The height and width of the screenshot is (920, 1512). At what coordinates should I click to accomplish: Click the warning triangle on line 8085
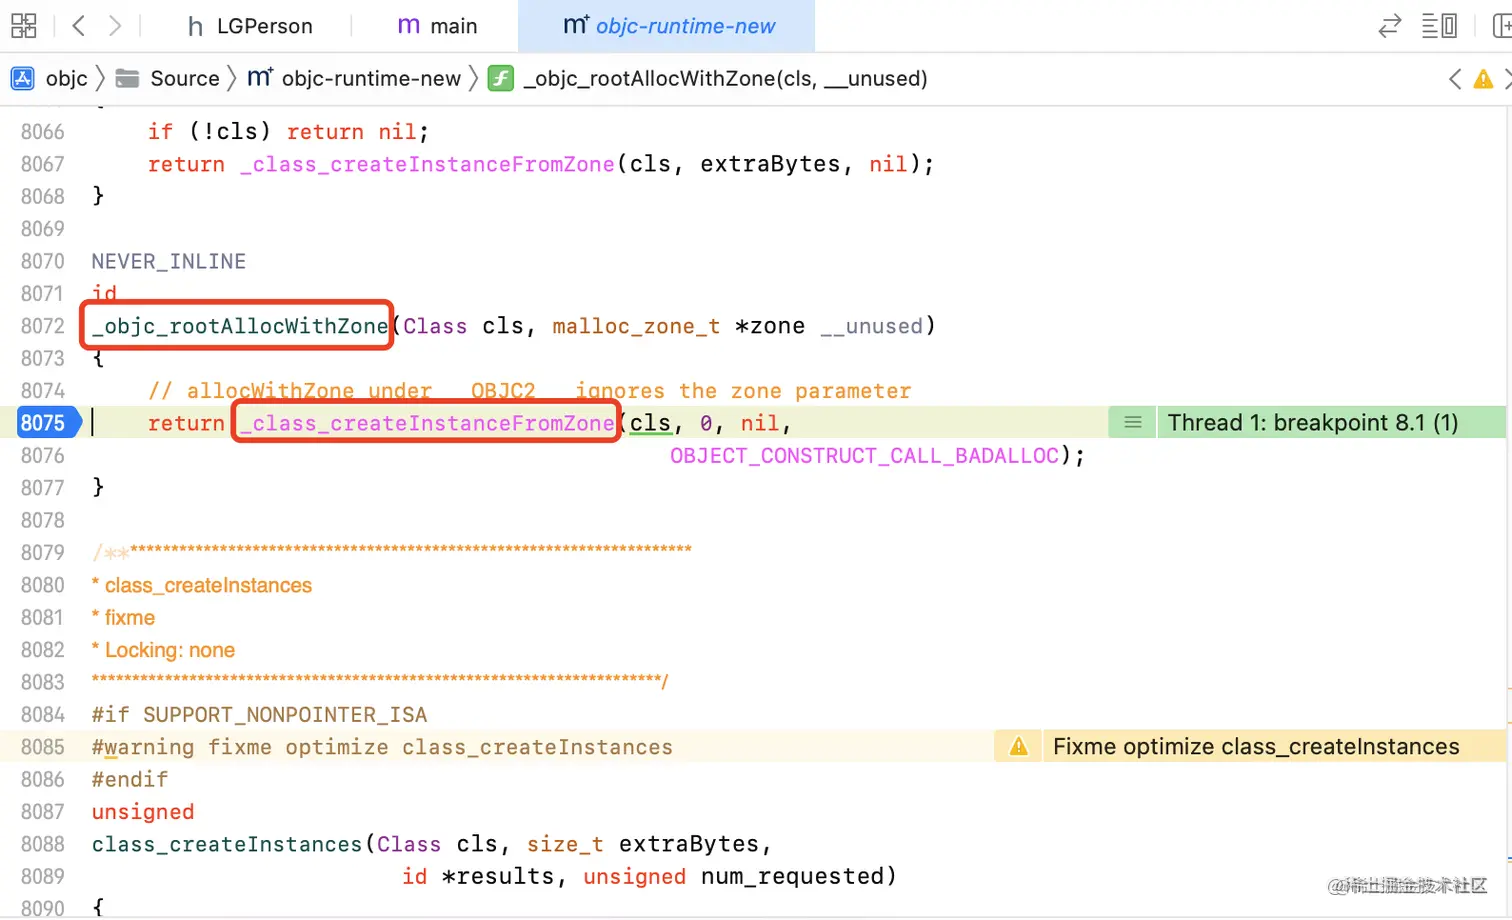pos(1018,747)
